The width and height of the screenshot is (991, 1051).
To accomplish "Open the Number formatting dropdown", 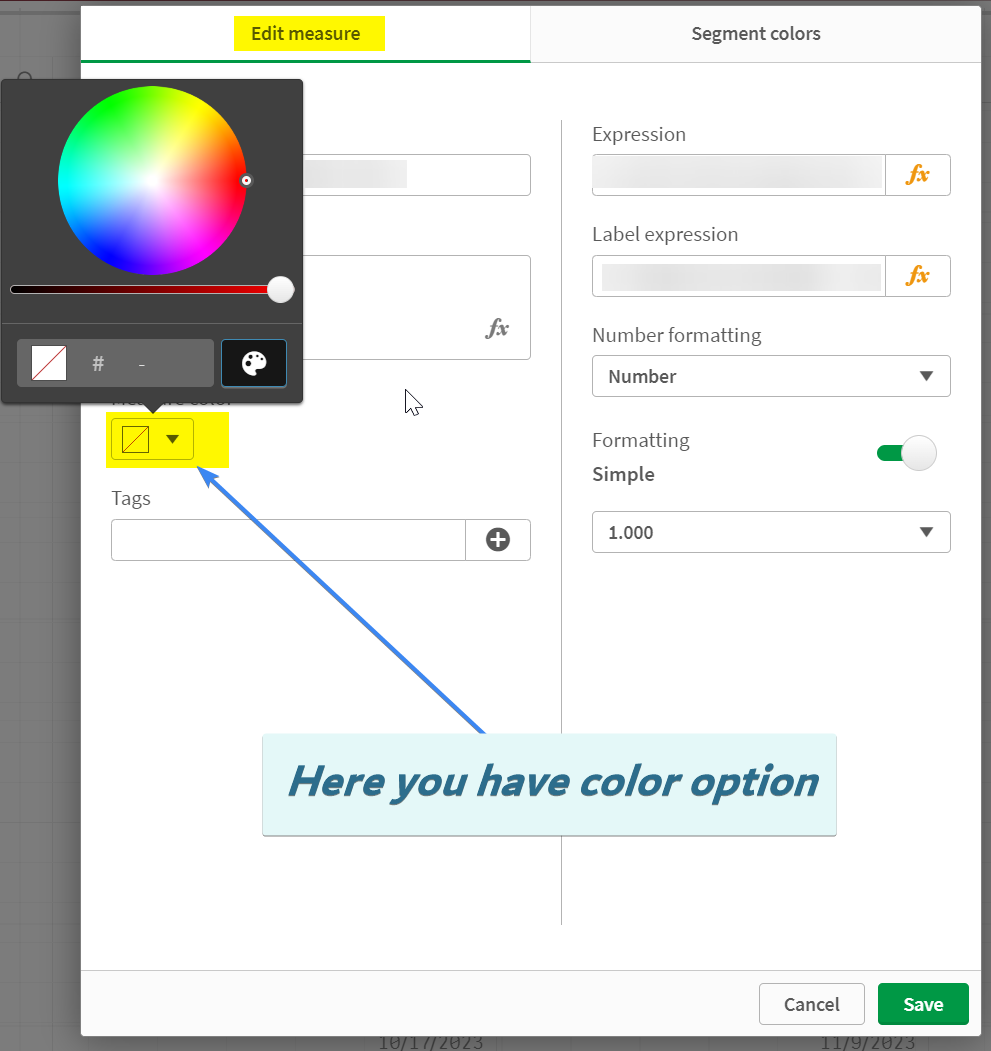I will [770, 376].
